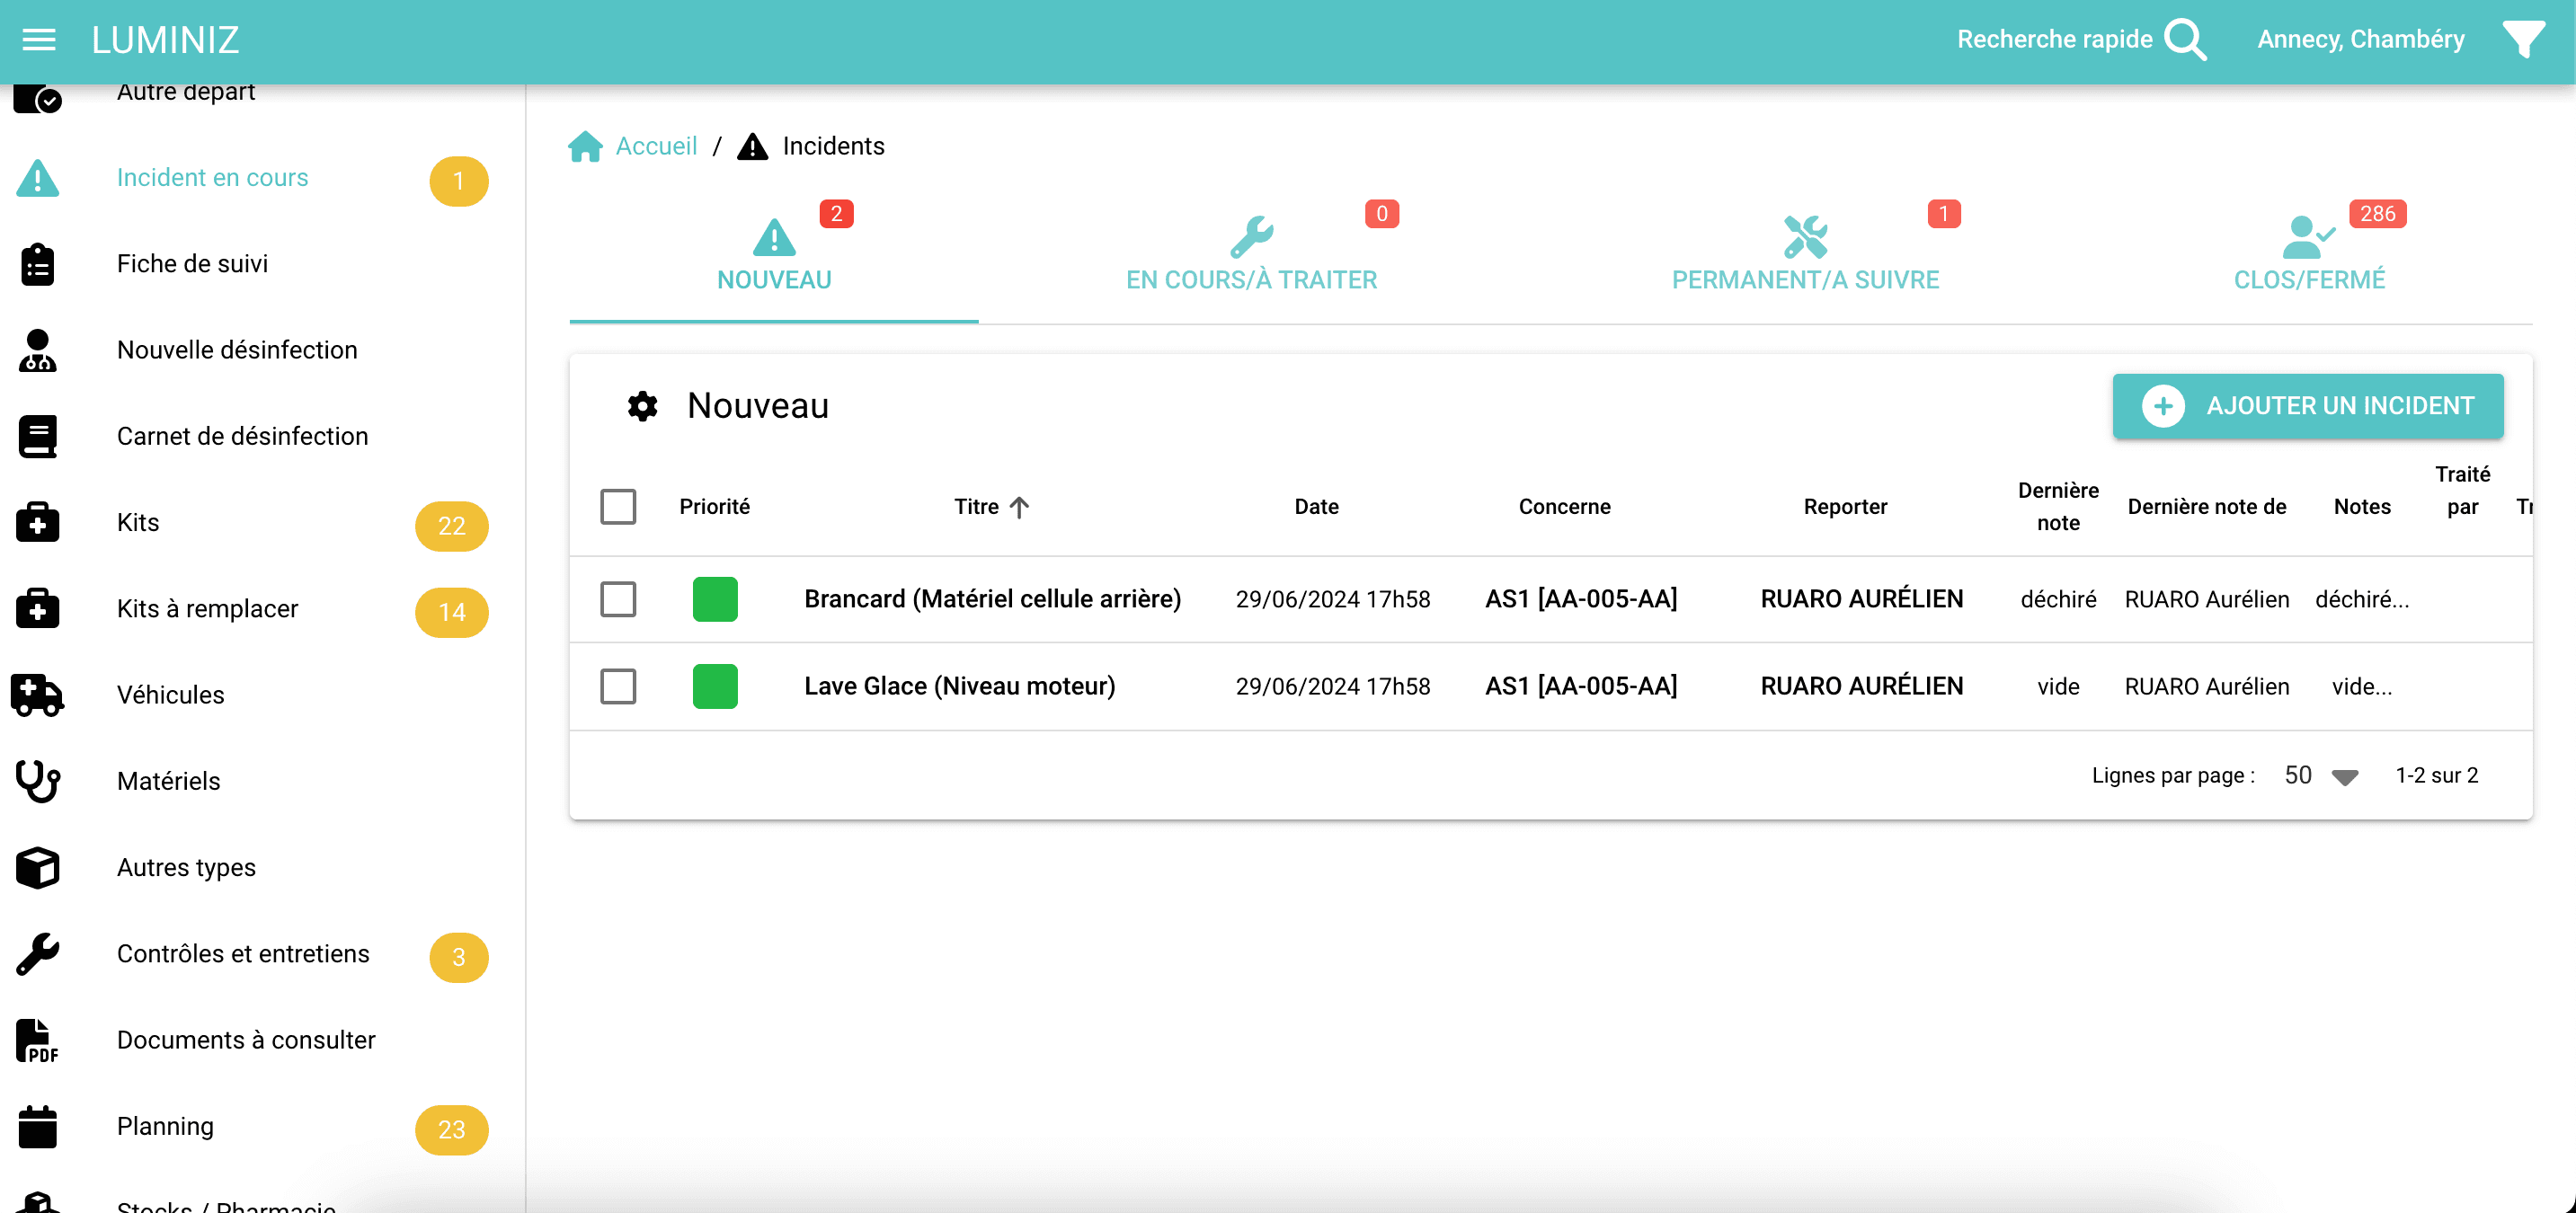The width and height of the screenshot is (2576, 1213).
Task: Open the filter icon at top right
Action: 2524,39
